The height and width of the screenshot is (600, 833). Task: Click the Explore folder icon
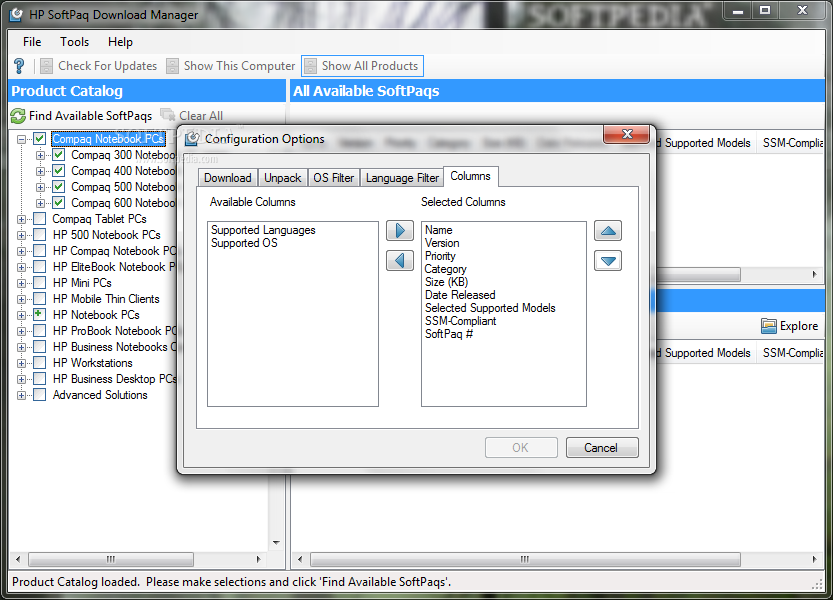pos(768,326)
